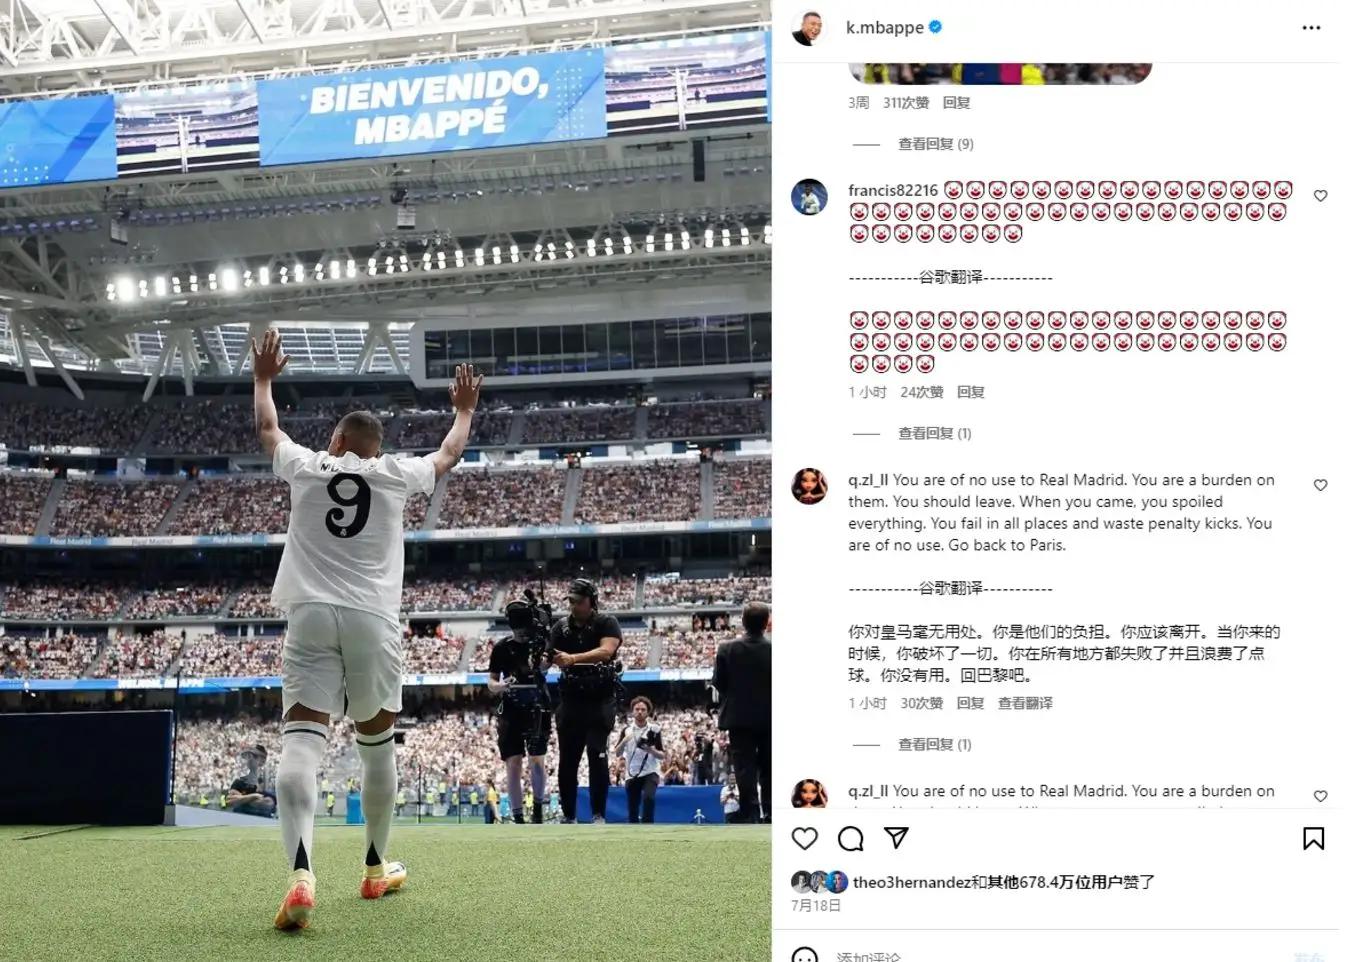Screen dimensions: 1346x962
Task: Open emoji picker in comment box
Action: pyautogui.click(x=805, y=955)
